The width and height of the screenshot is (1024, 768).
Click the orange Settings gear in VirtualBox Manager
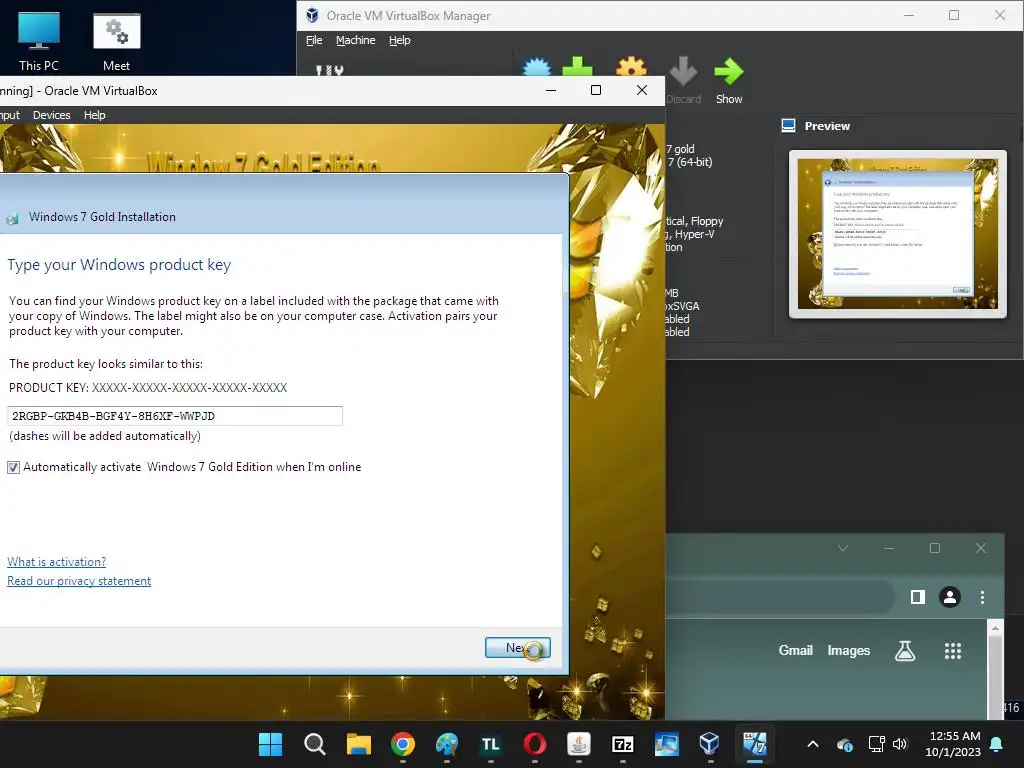(631, 67)
